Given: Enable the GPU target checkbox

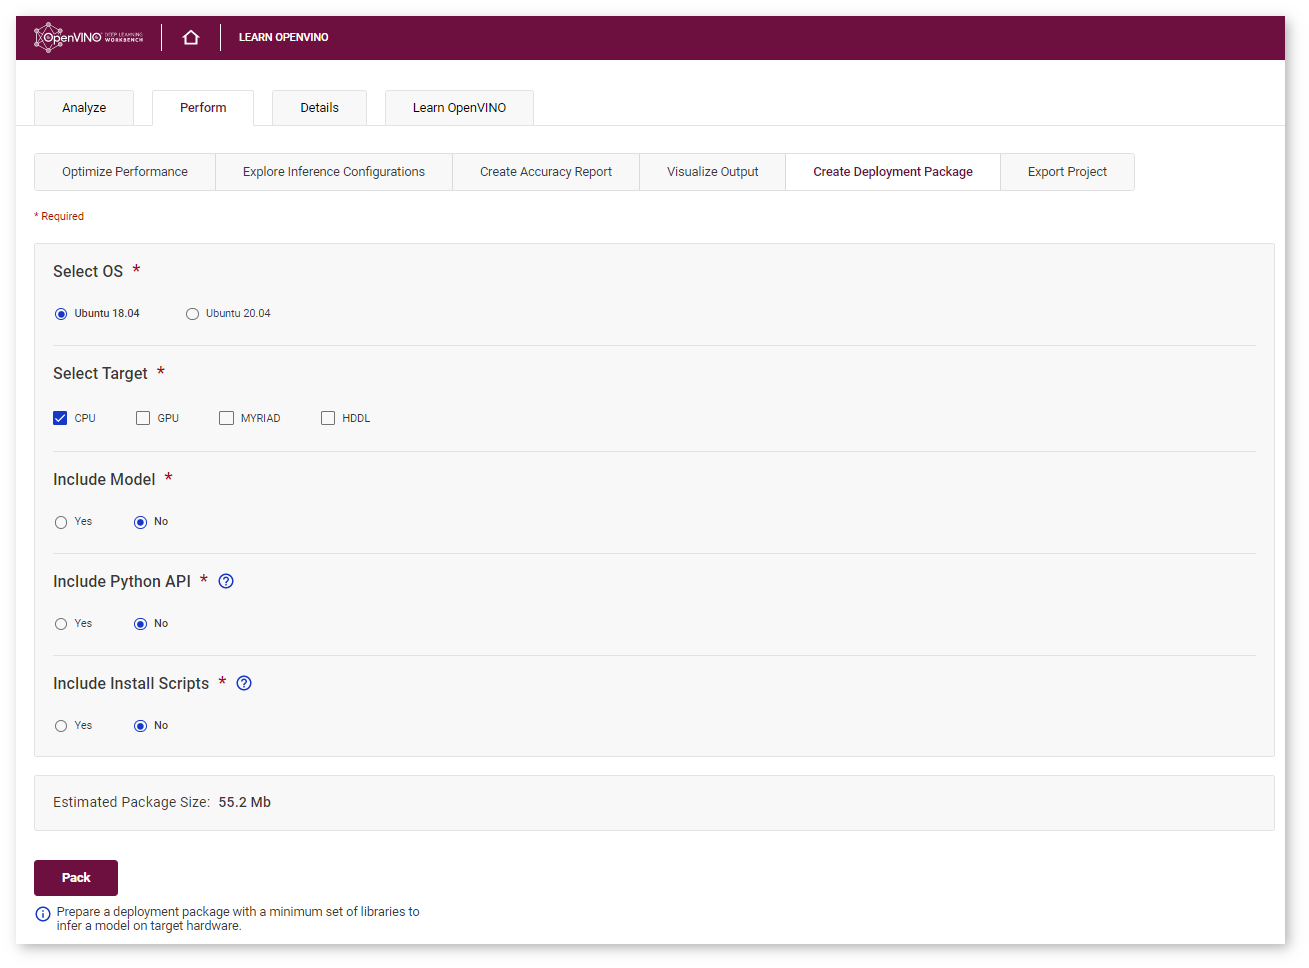Looking at the screenshot, I should [x=143, y=418].
